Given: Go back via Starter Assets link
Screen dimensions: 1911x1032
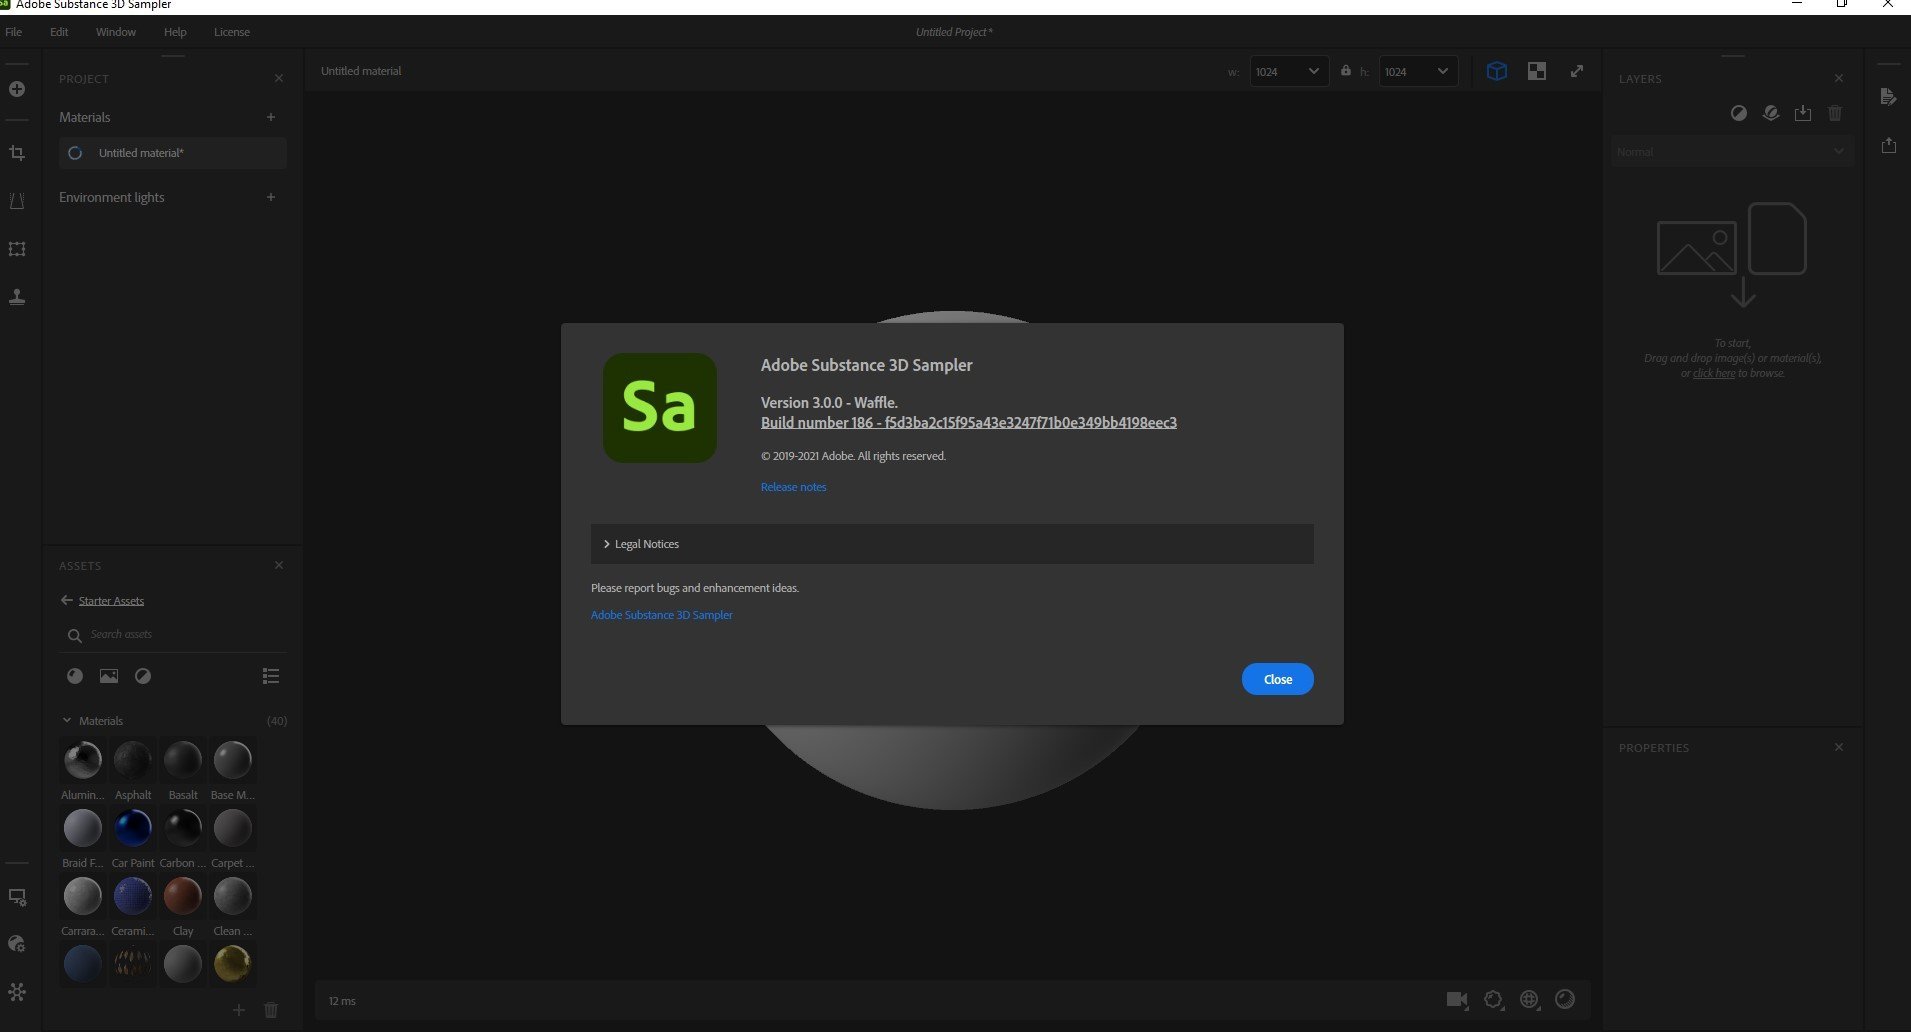Looking at the screenshot, I should [111, 601].
